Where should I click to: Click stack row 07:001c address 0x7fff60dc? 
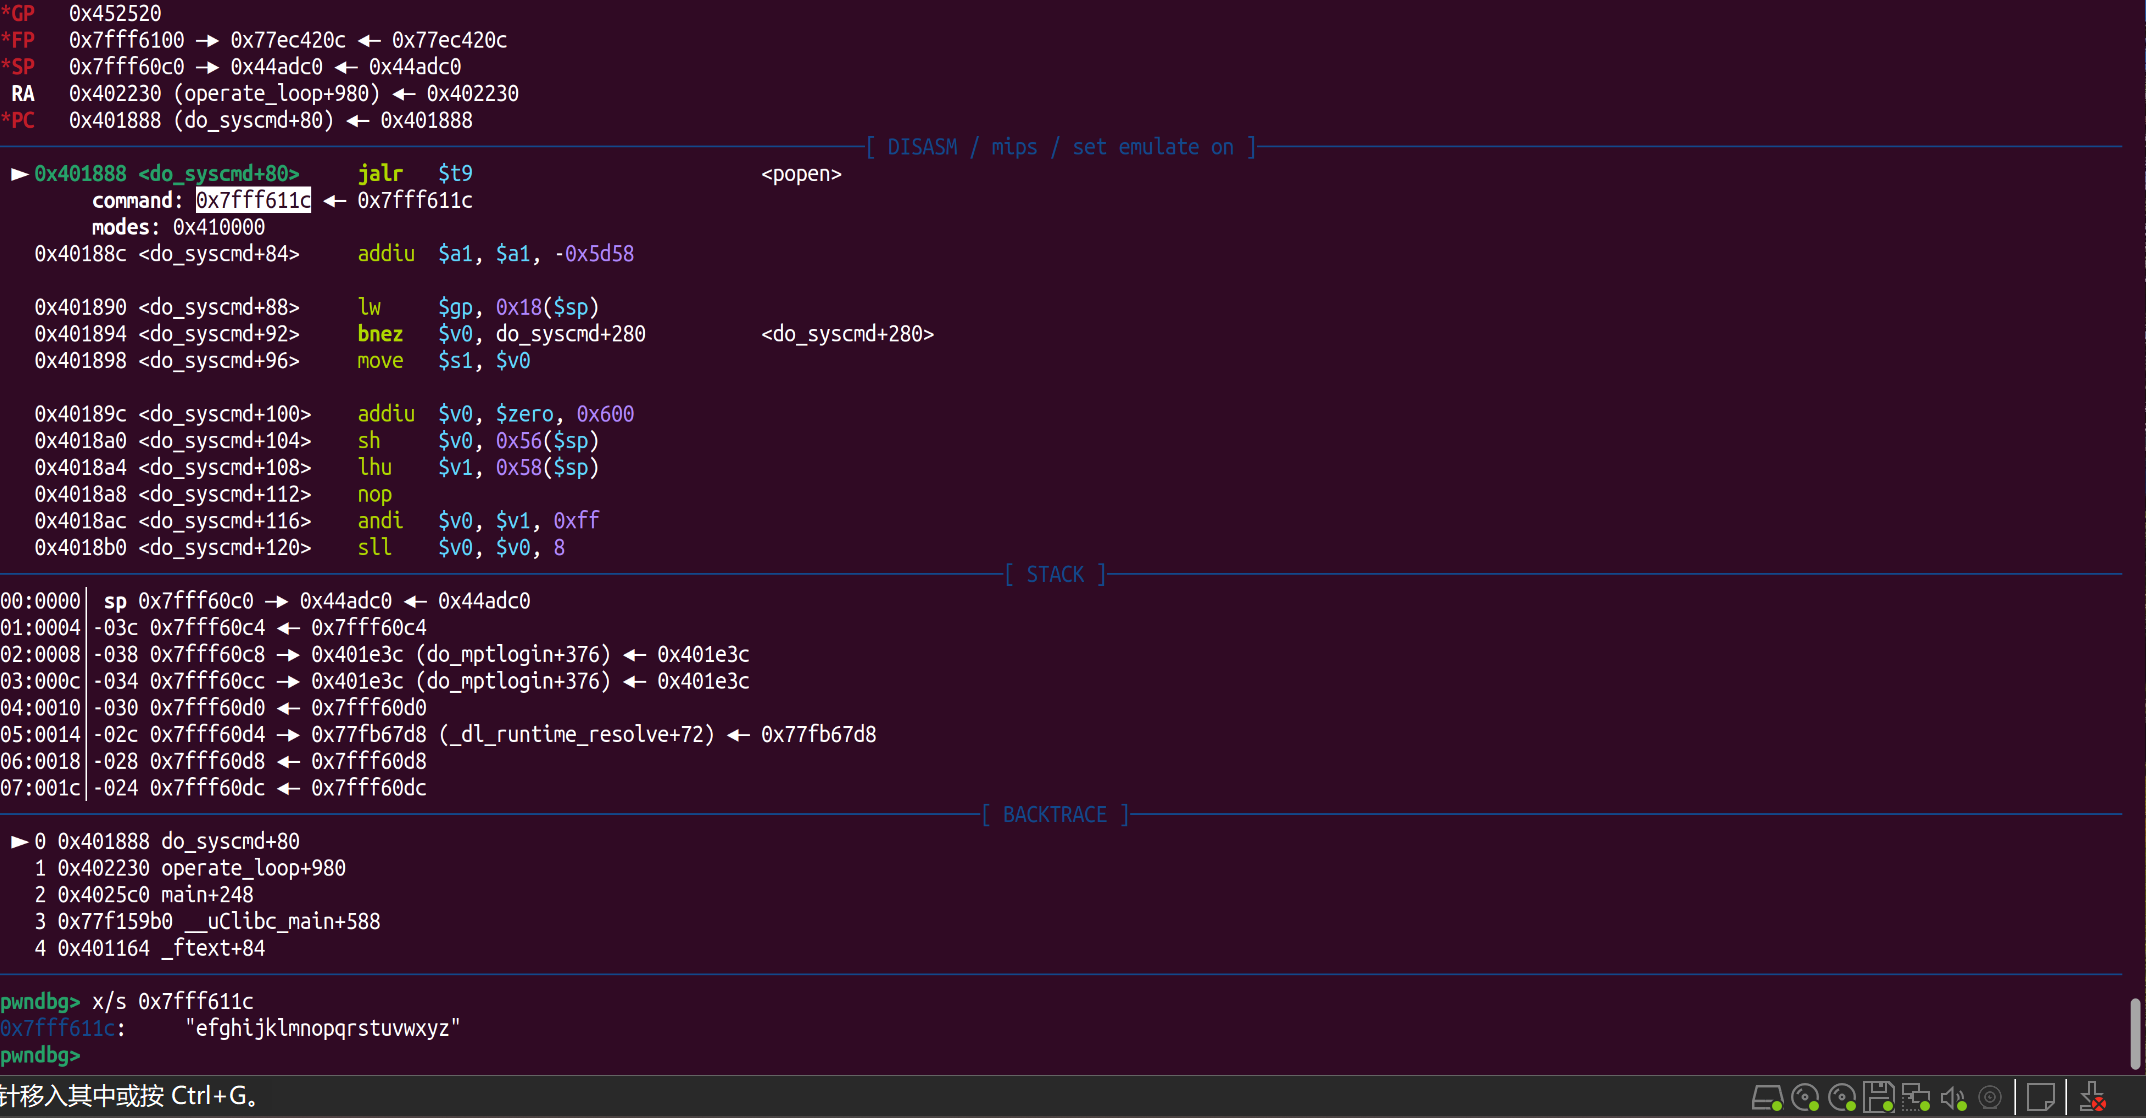(207, 788)
